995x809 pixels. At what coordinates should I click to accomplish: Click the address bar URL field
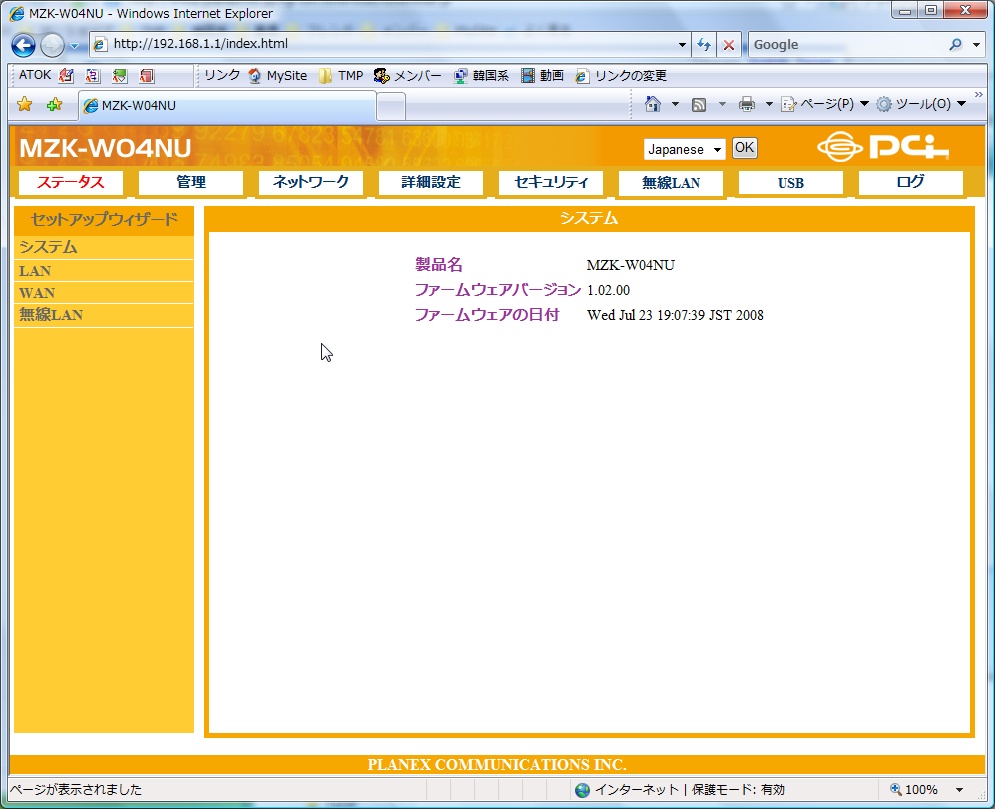coord(383,44)
